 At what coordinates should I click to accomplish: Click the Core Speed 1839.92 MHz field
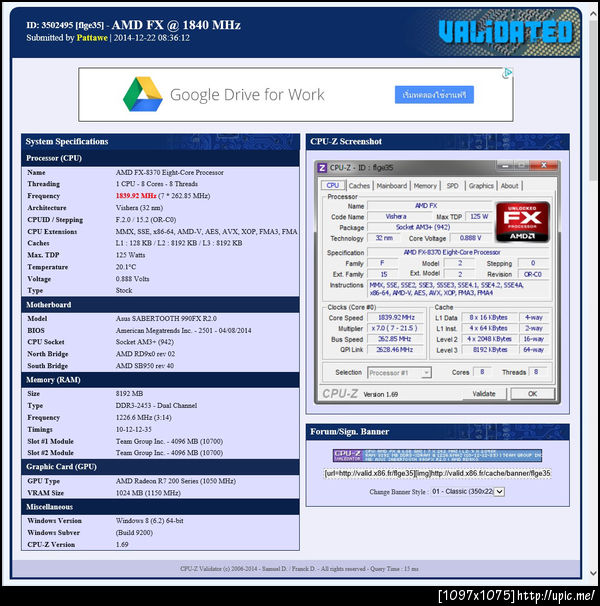(x=396, y=317)
